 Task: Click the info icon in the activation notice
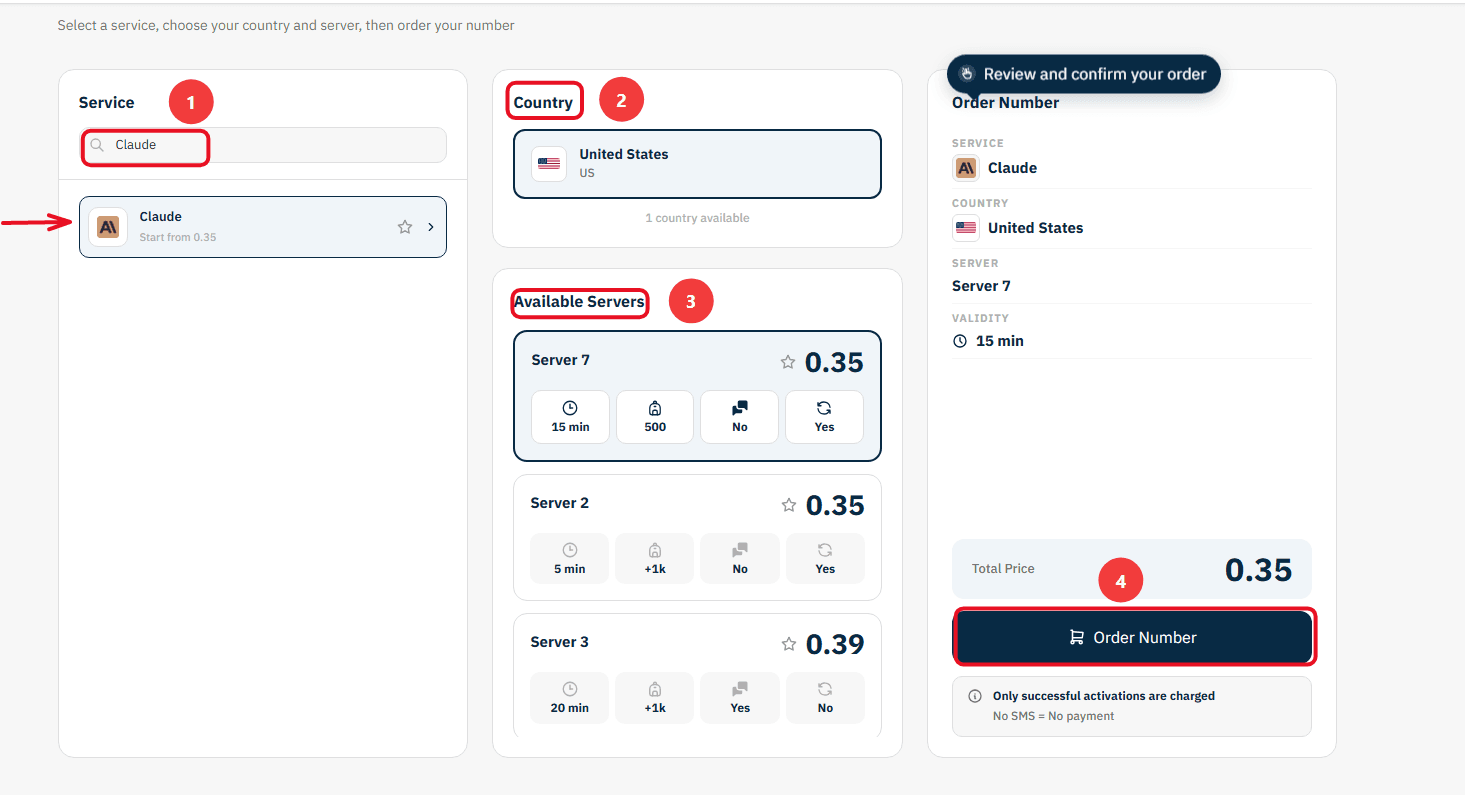(975, 696)
